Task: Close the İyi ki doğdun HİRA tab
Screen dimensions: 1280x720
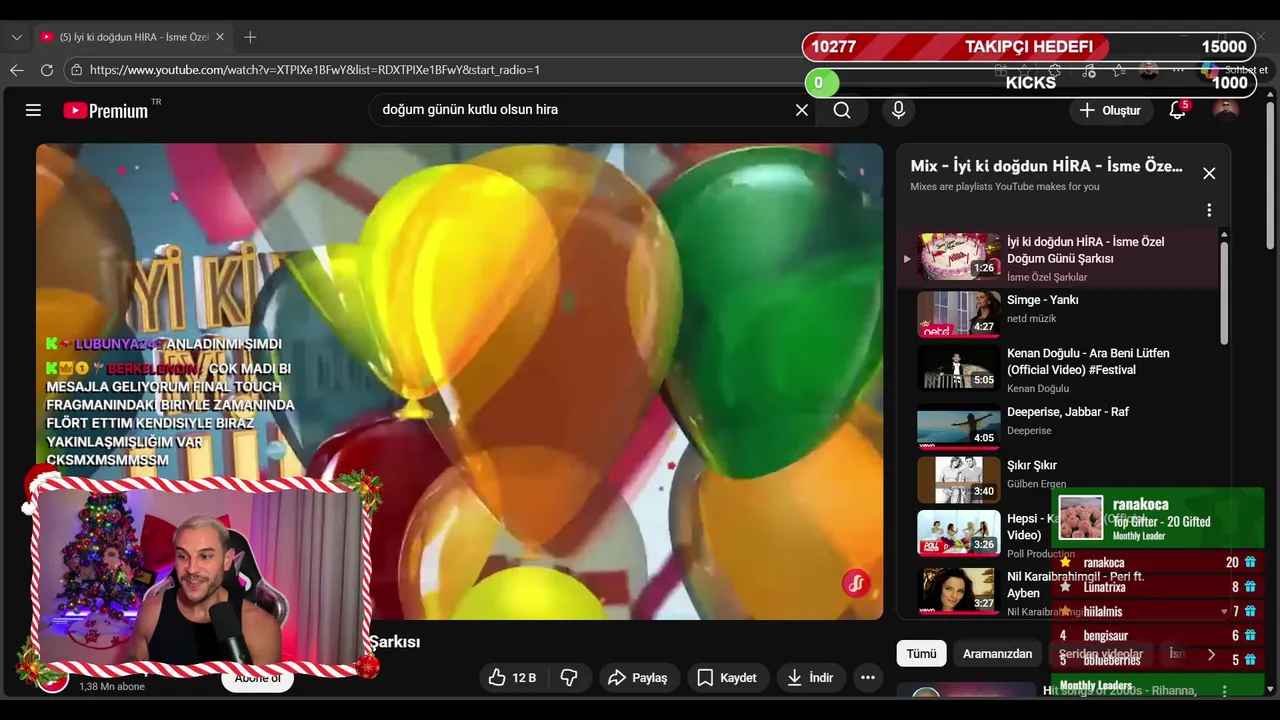Action: (220, 37)
